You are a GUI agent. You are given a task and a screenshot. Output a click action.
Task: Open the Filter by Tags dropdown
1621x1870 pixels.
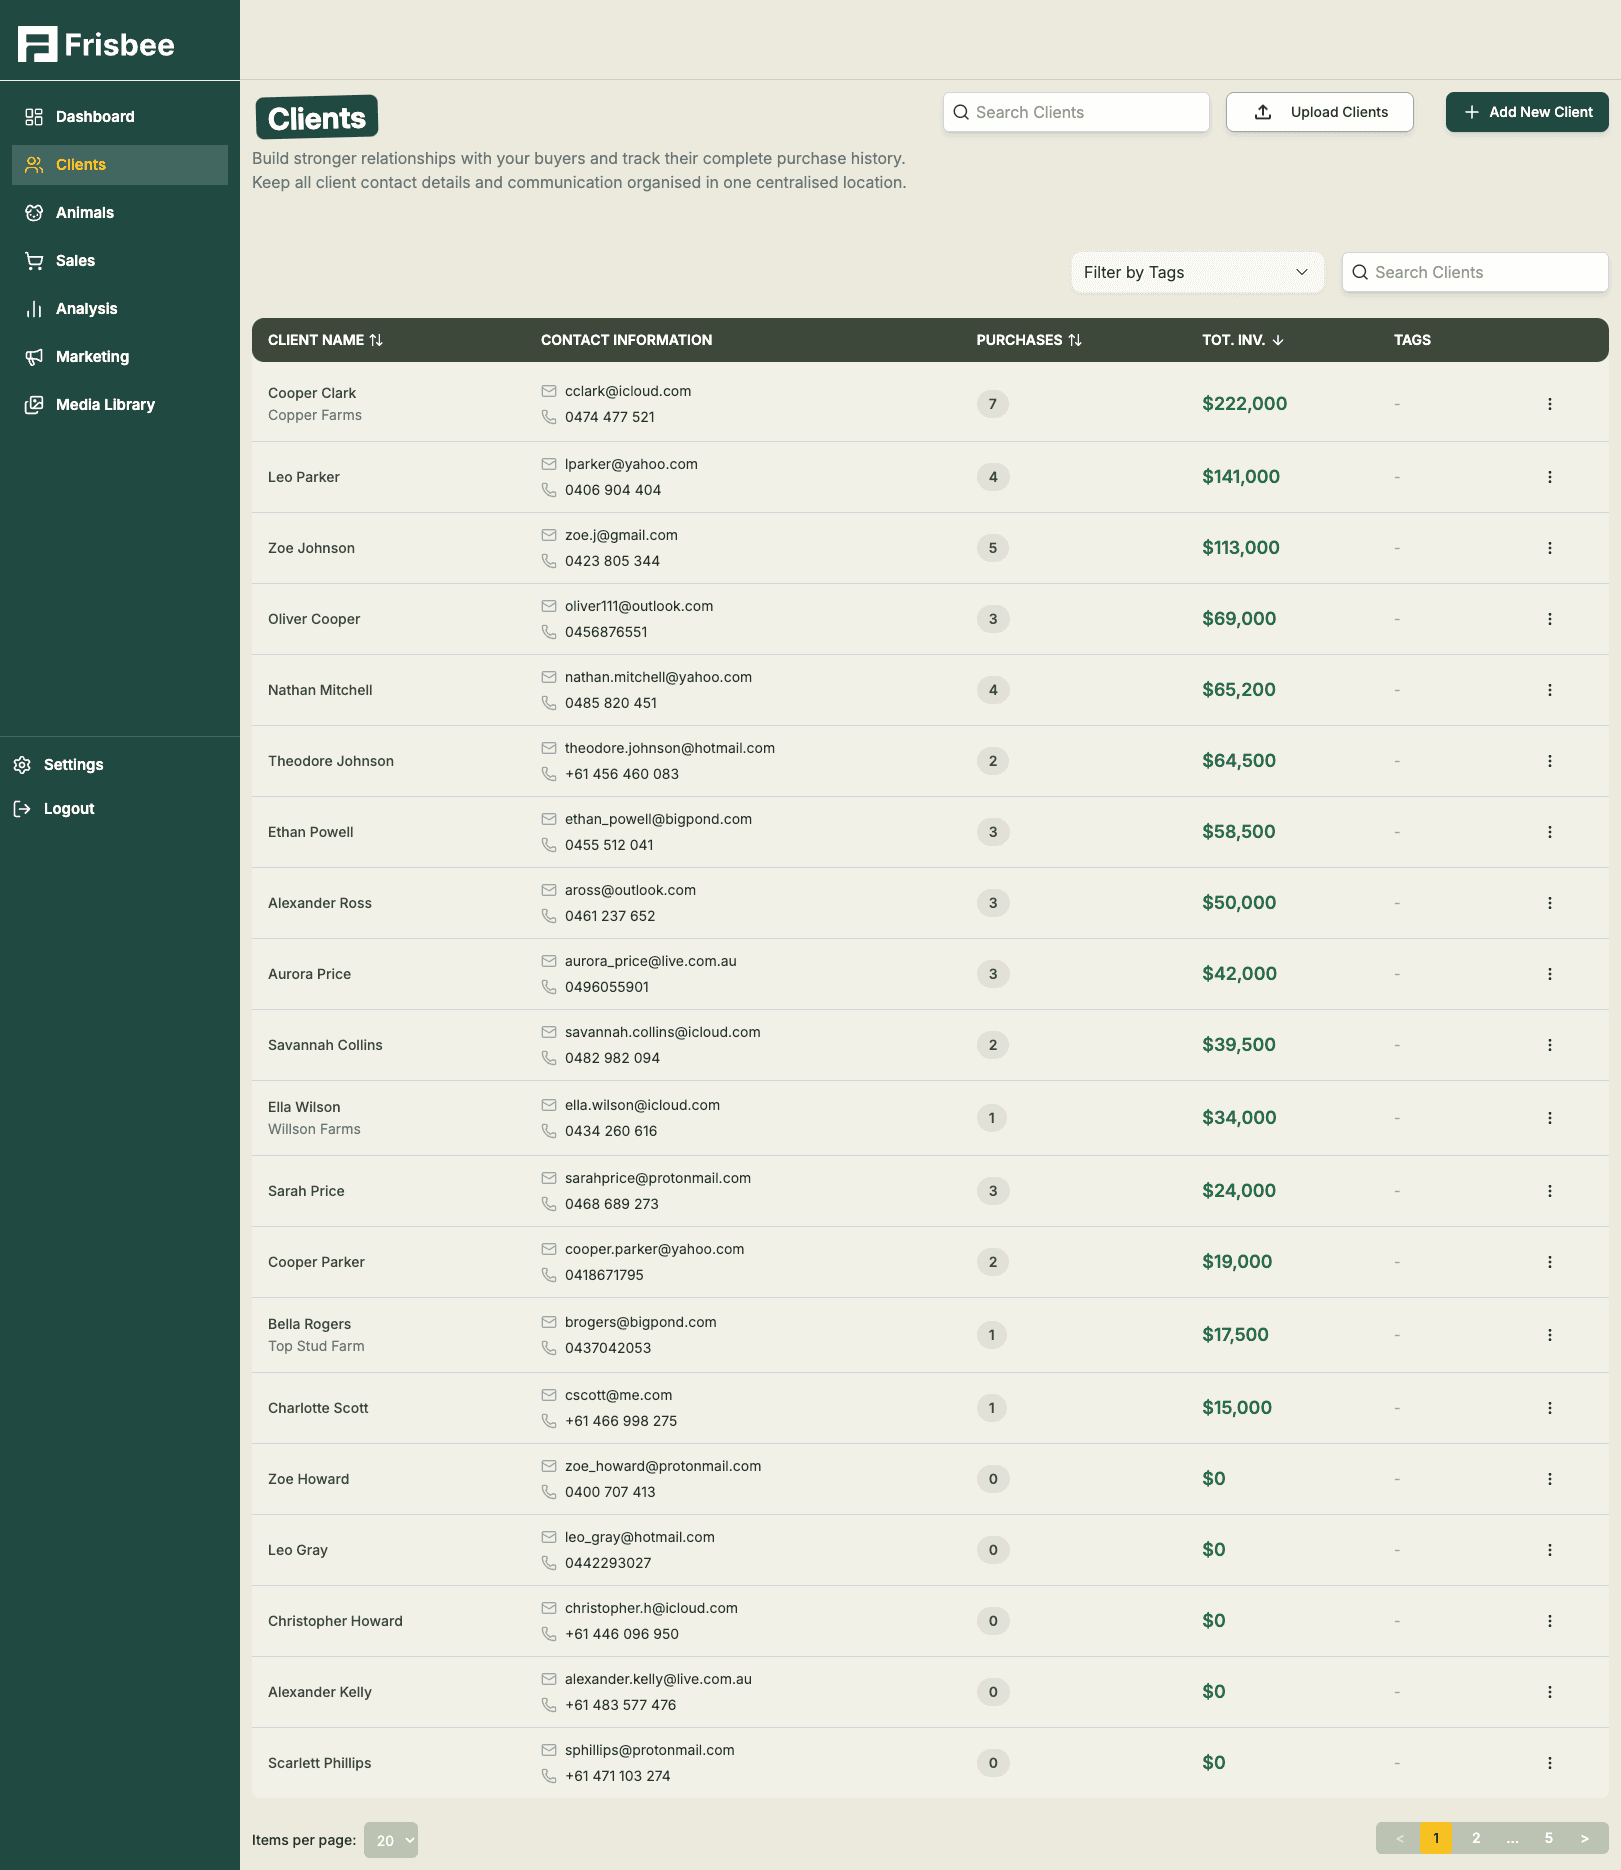(1196, 272)
